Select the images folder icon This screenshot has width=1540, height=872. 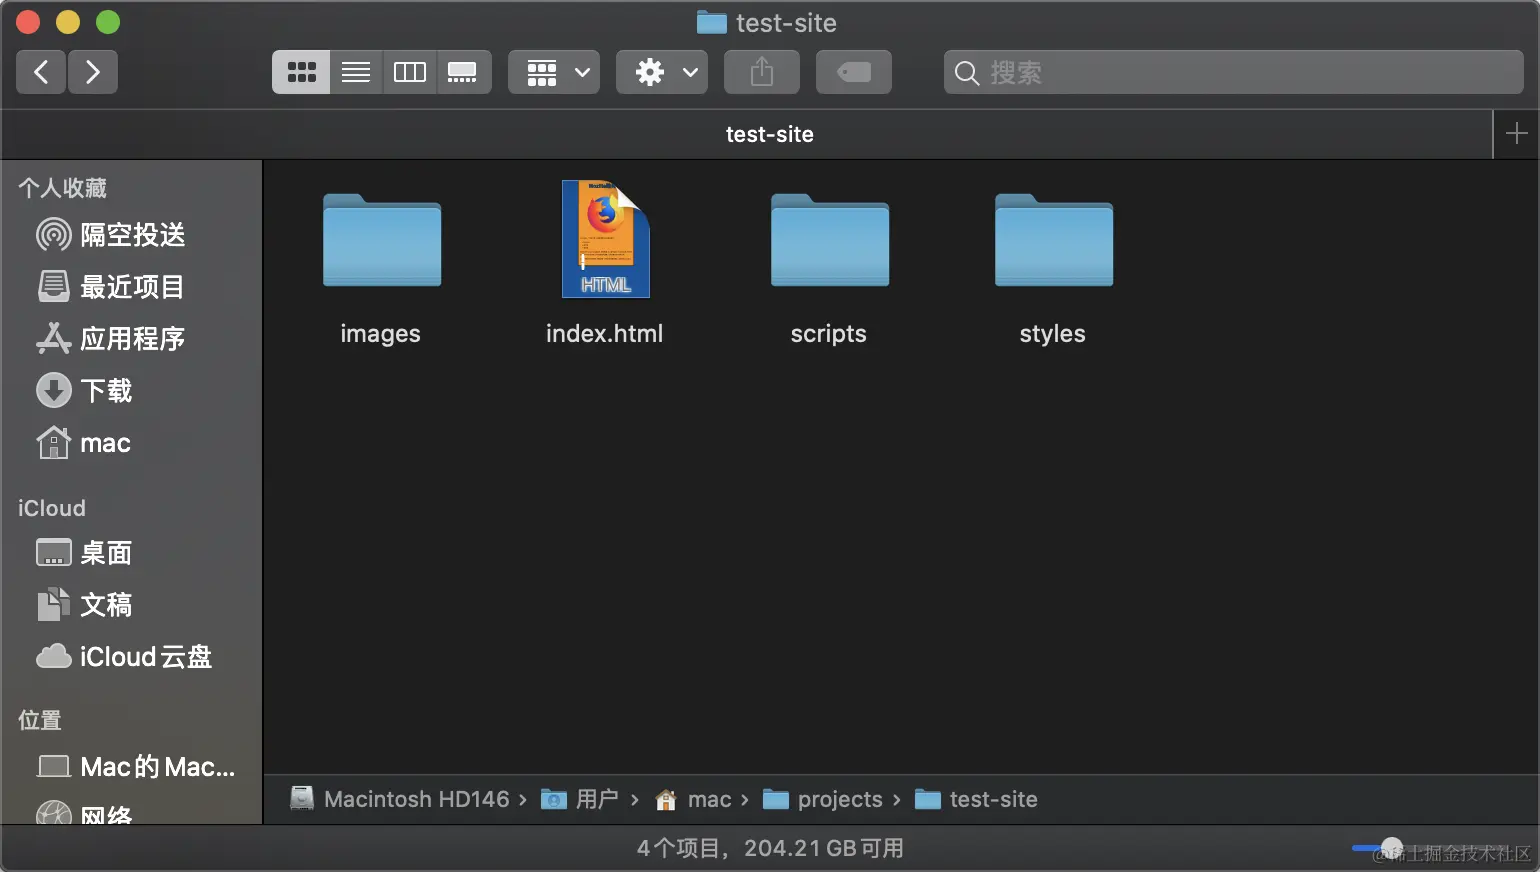tap(382, 240)
